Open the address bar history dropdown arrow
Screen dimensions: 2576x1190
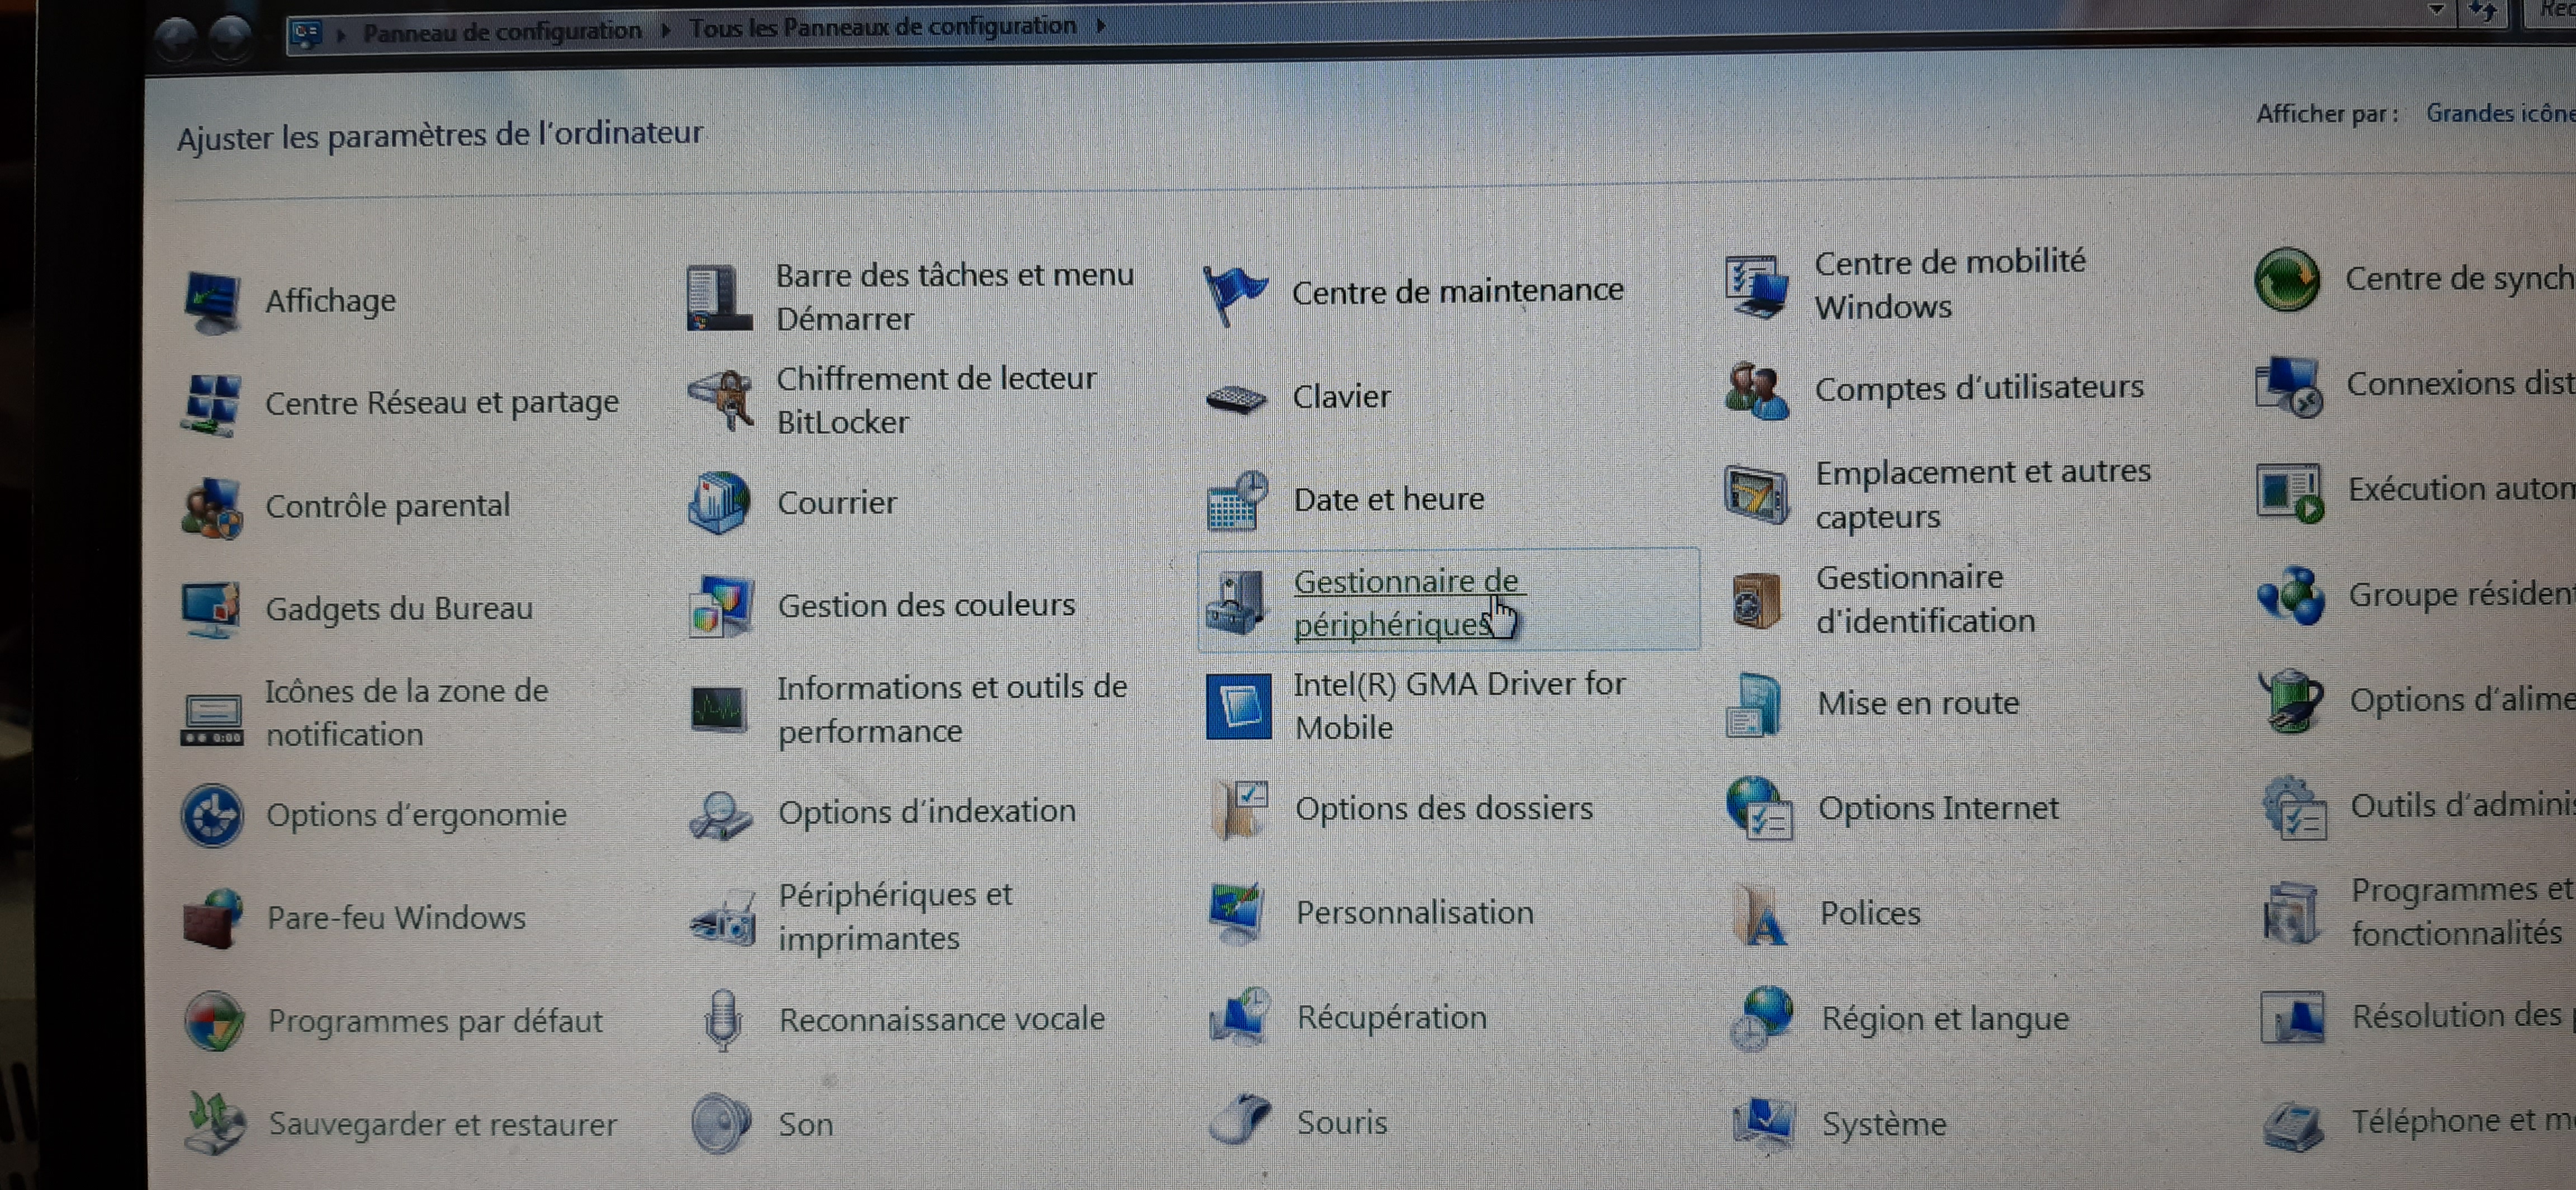(2436, 10)
